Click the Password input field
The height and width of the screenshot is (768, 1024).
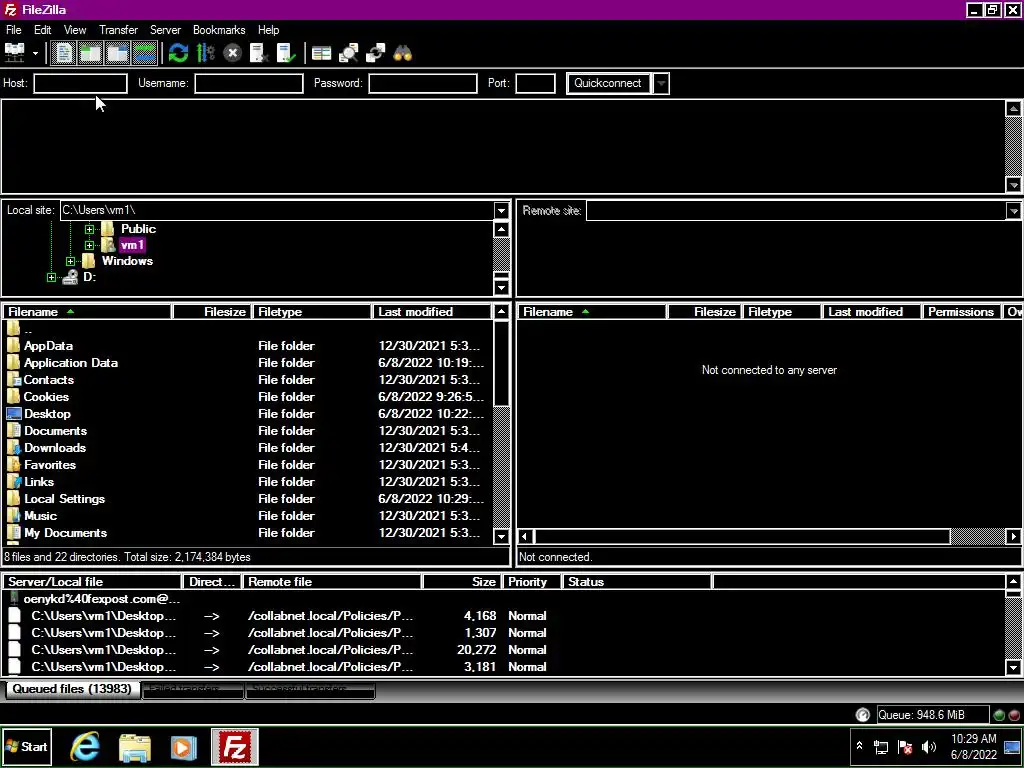pos(423,84)
